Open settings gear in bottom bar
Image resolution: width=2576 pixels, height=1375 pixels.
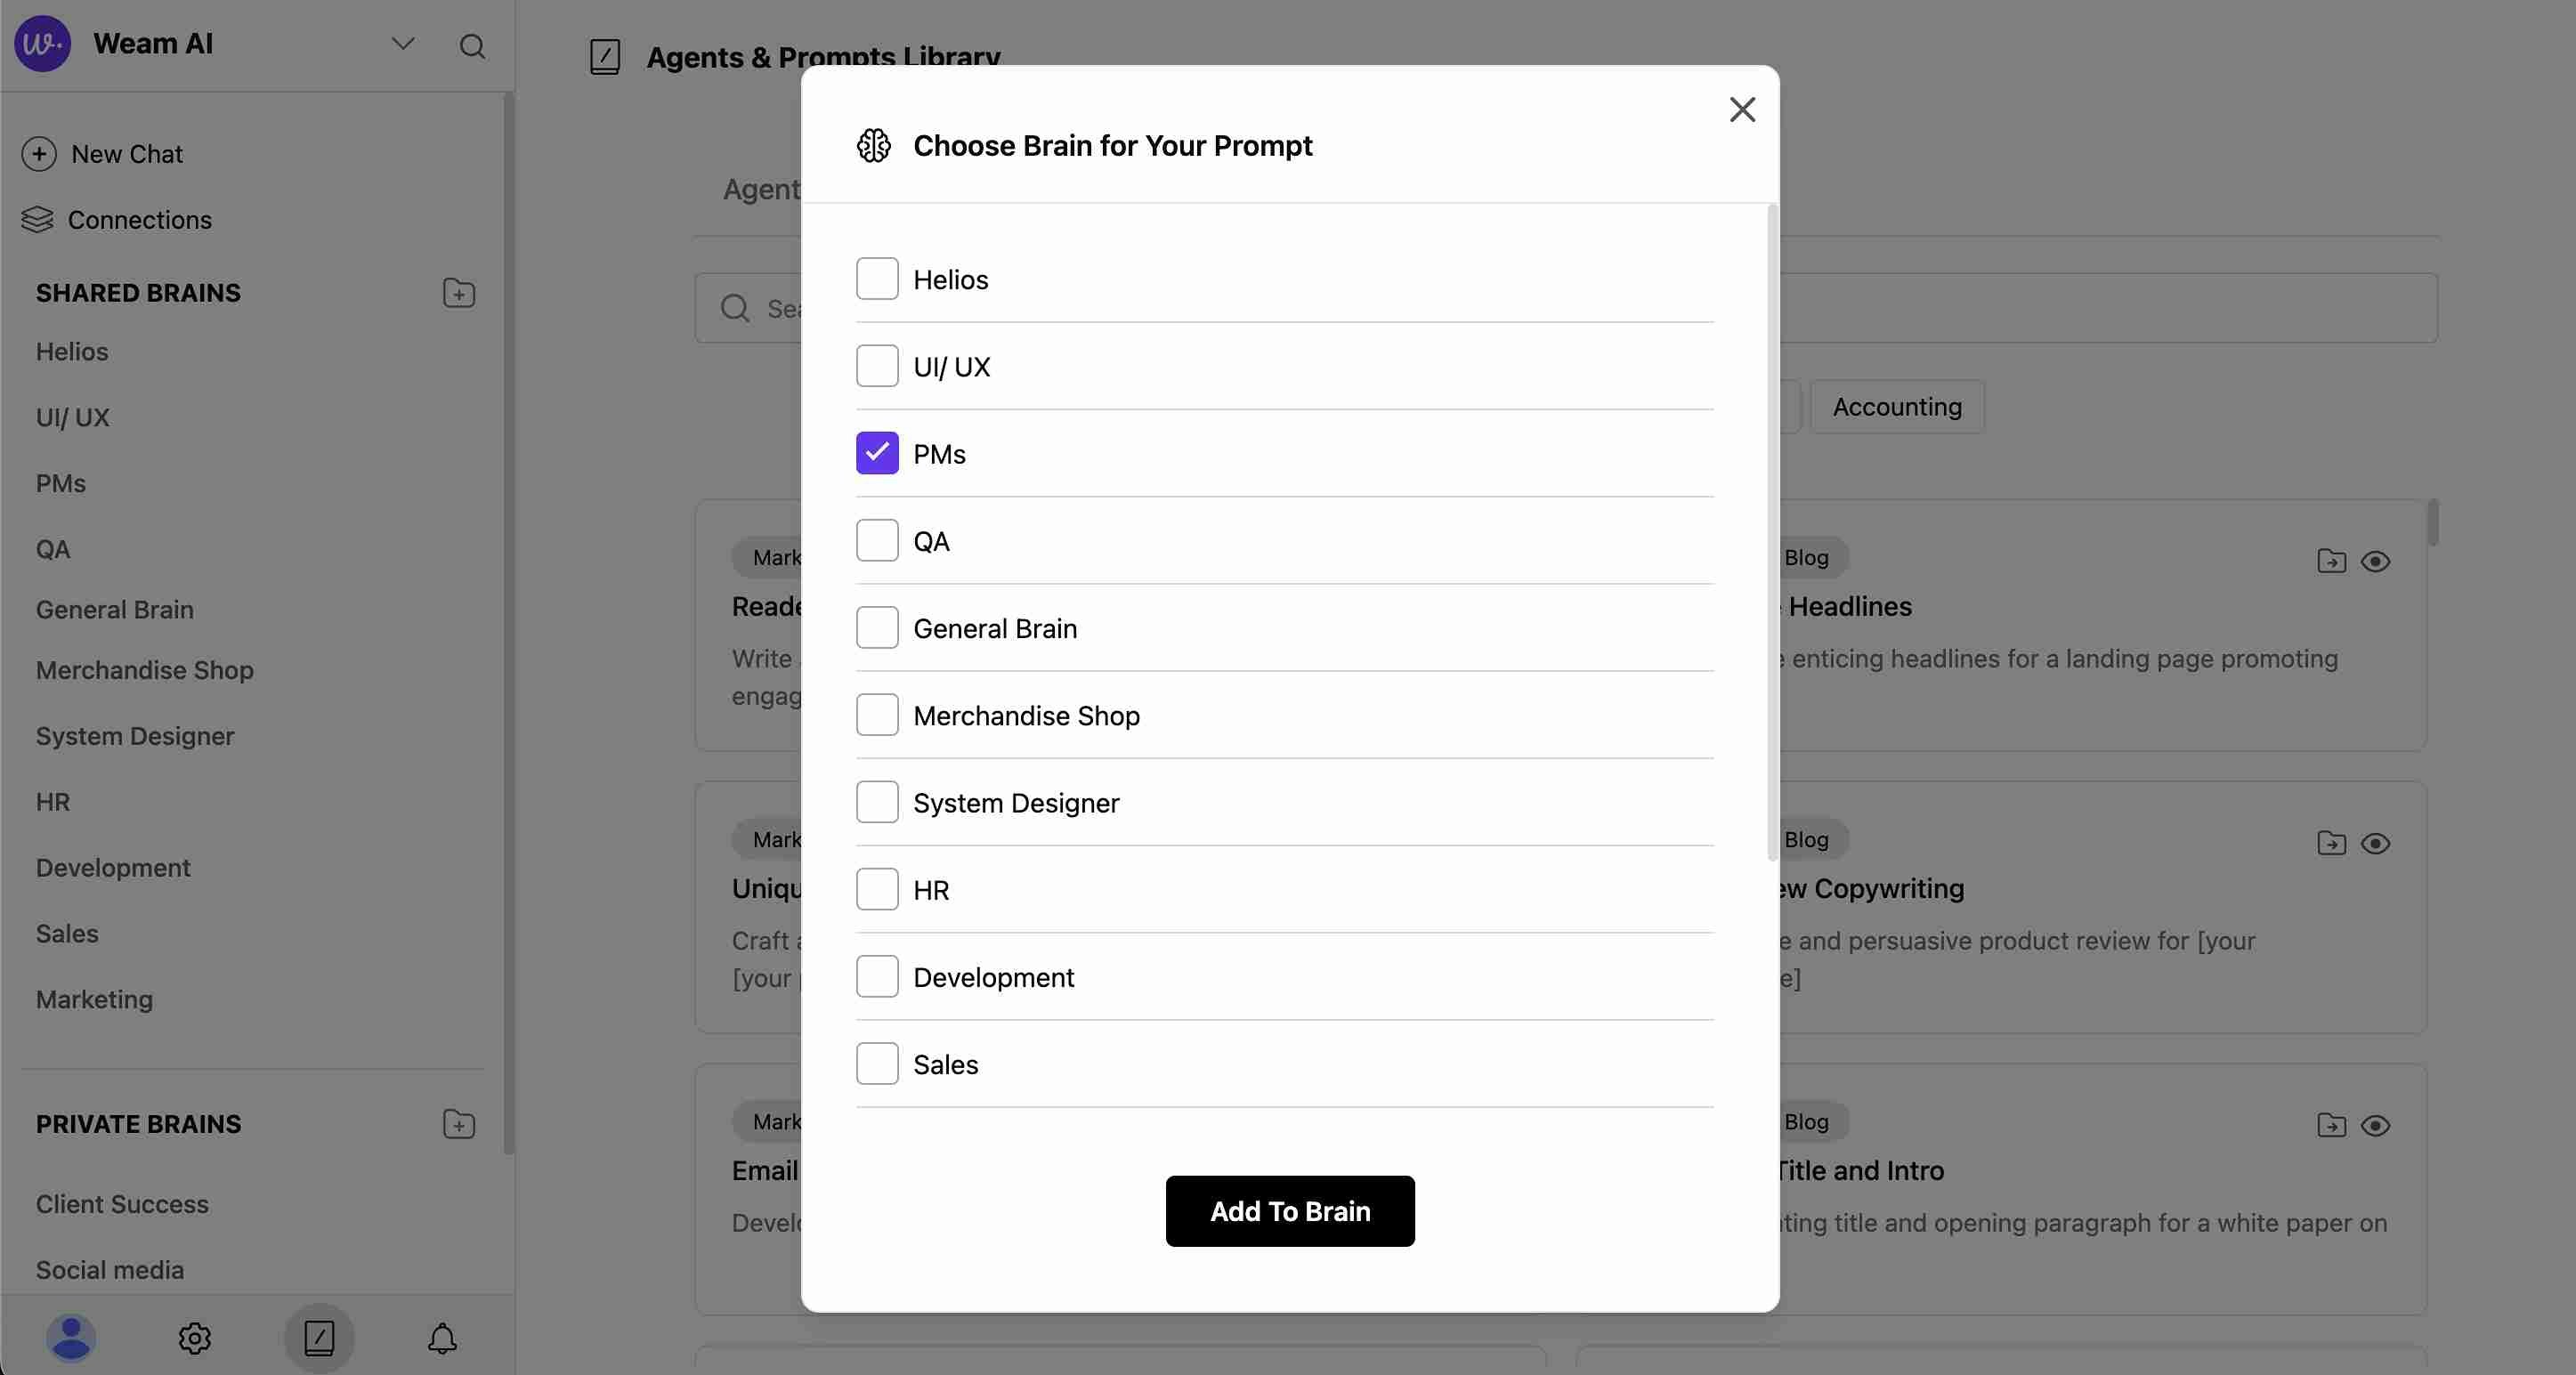(195, 1338)
